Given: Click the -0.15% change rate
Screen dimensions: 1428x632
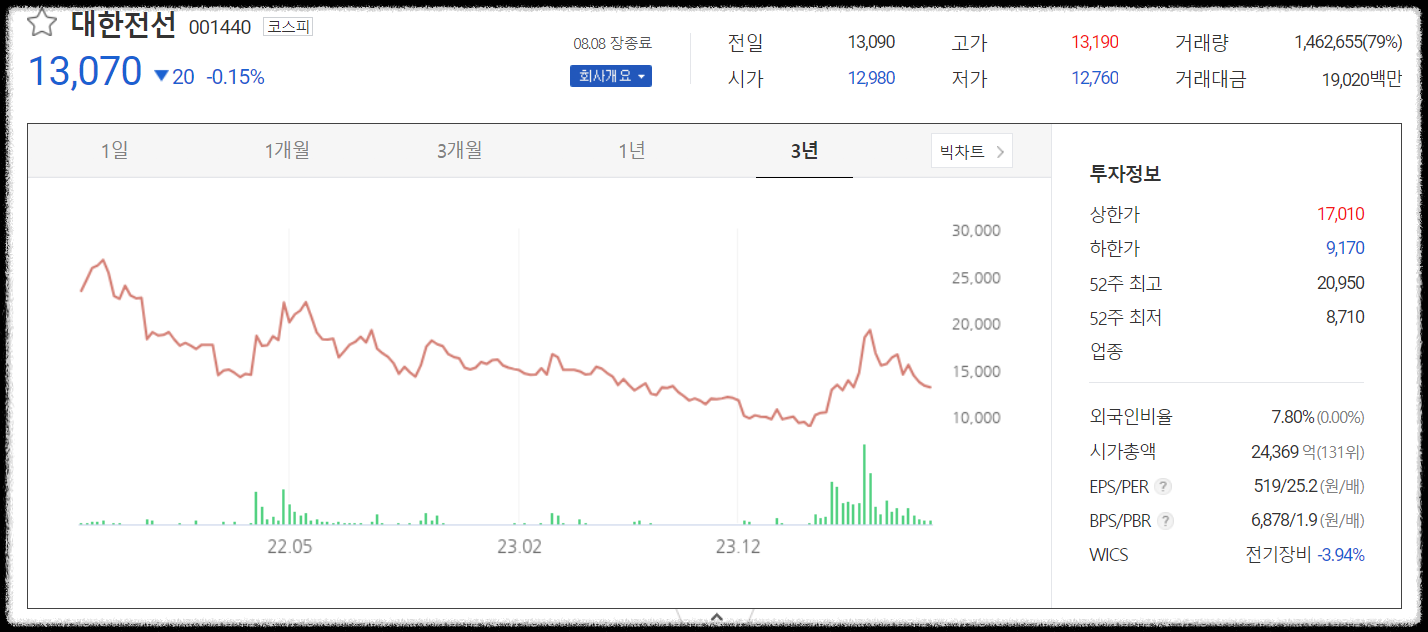Looking at the screenshot, I should (x=235, y=77).
